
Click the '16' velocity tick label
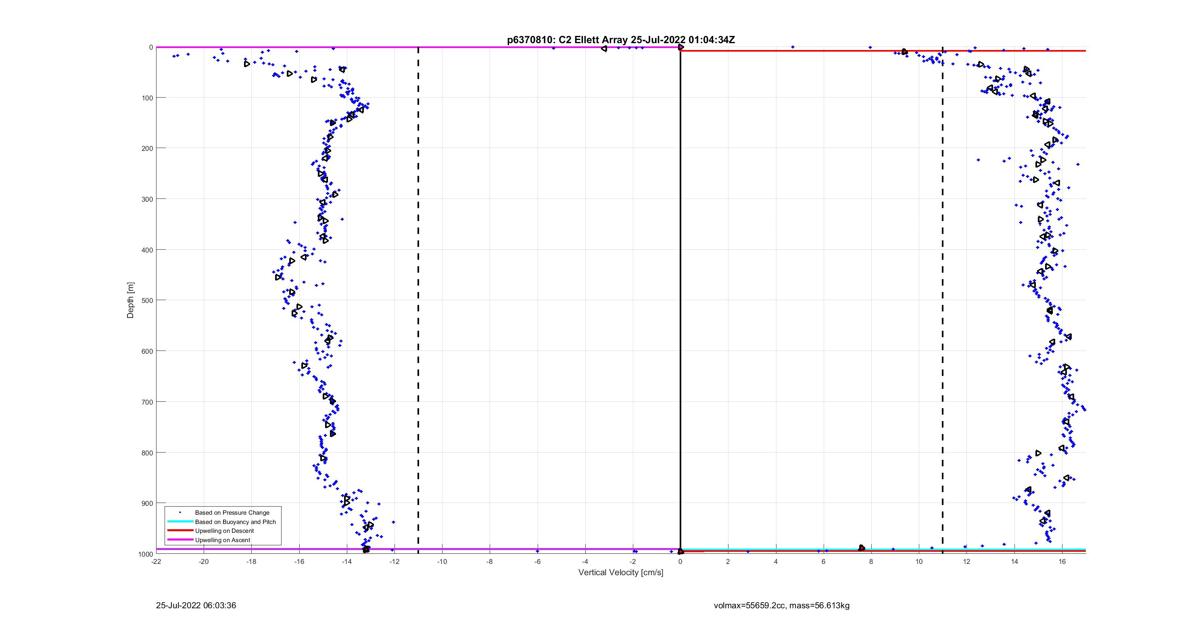[1062, 562]
